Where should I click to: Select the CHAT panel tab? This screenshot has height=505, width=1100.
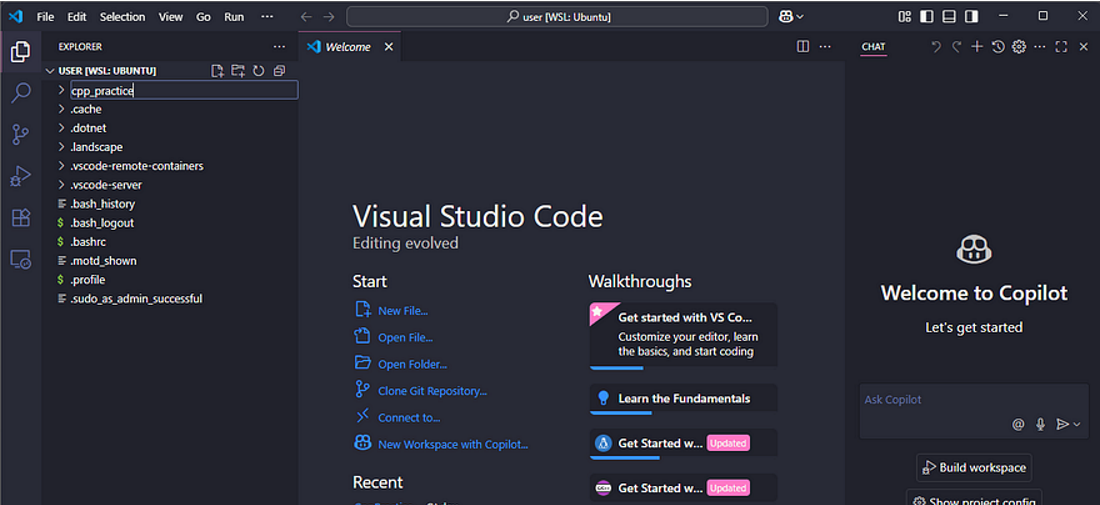(x=873, y=47)
